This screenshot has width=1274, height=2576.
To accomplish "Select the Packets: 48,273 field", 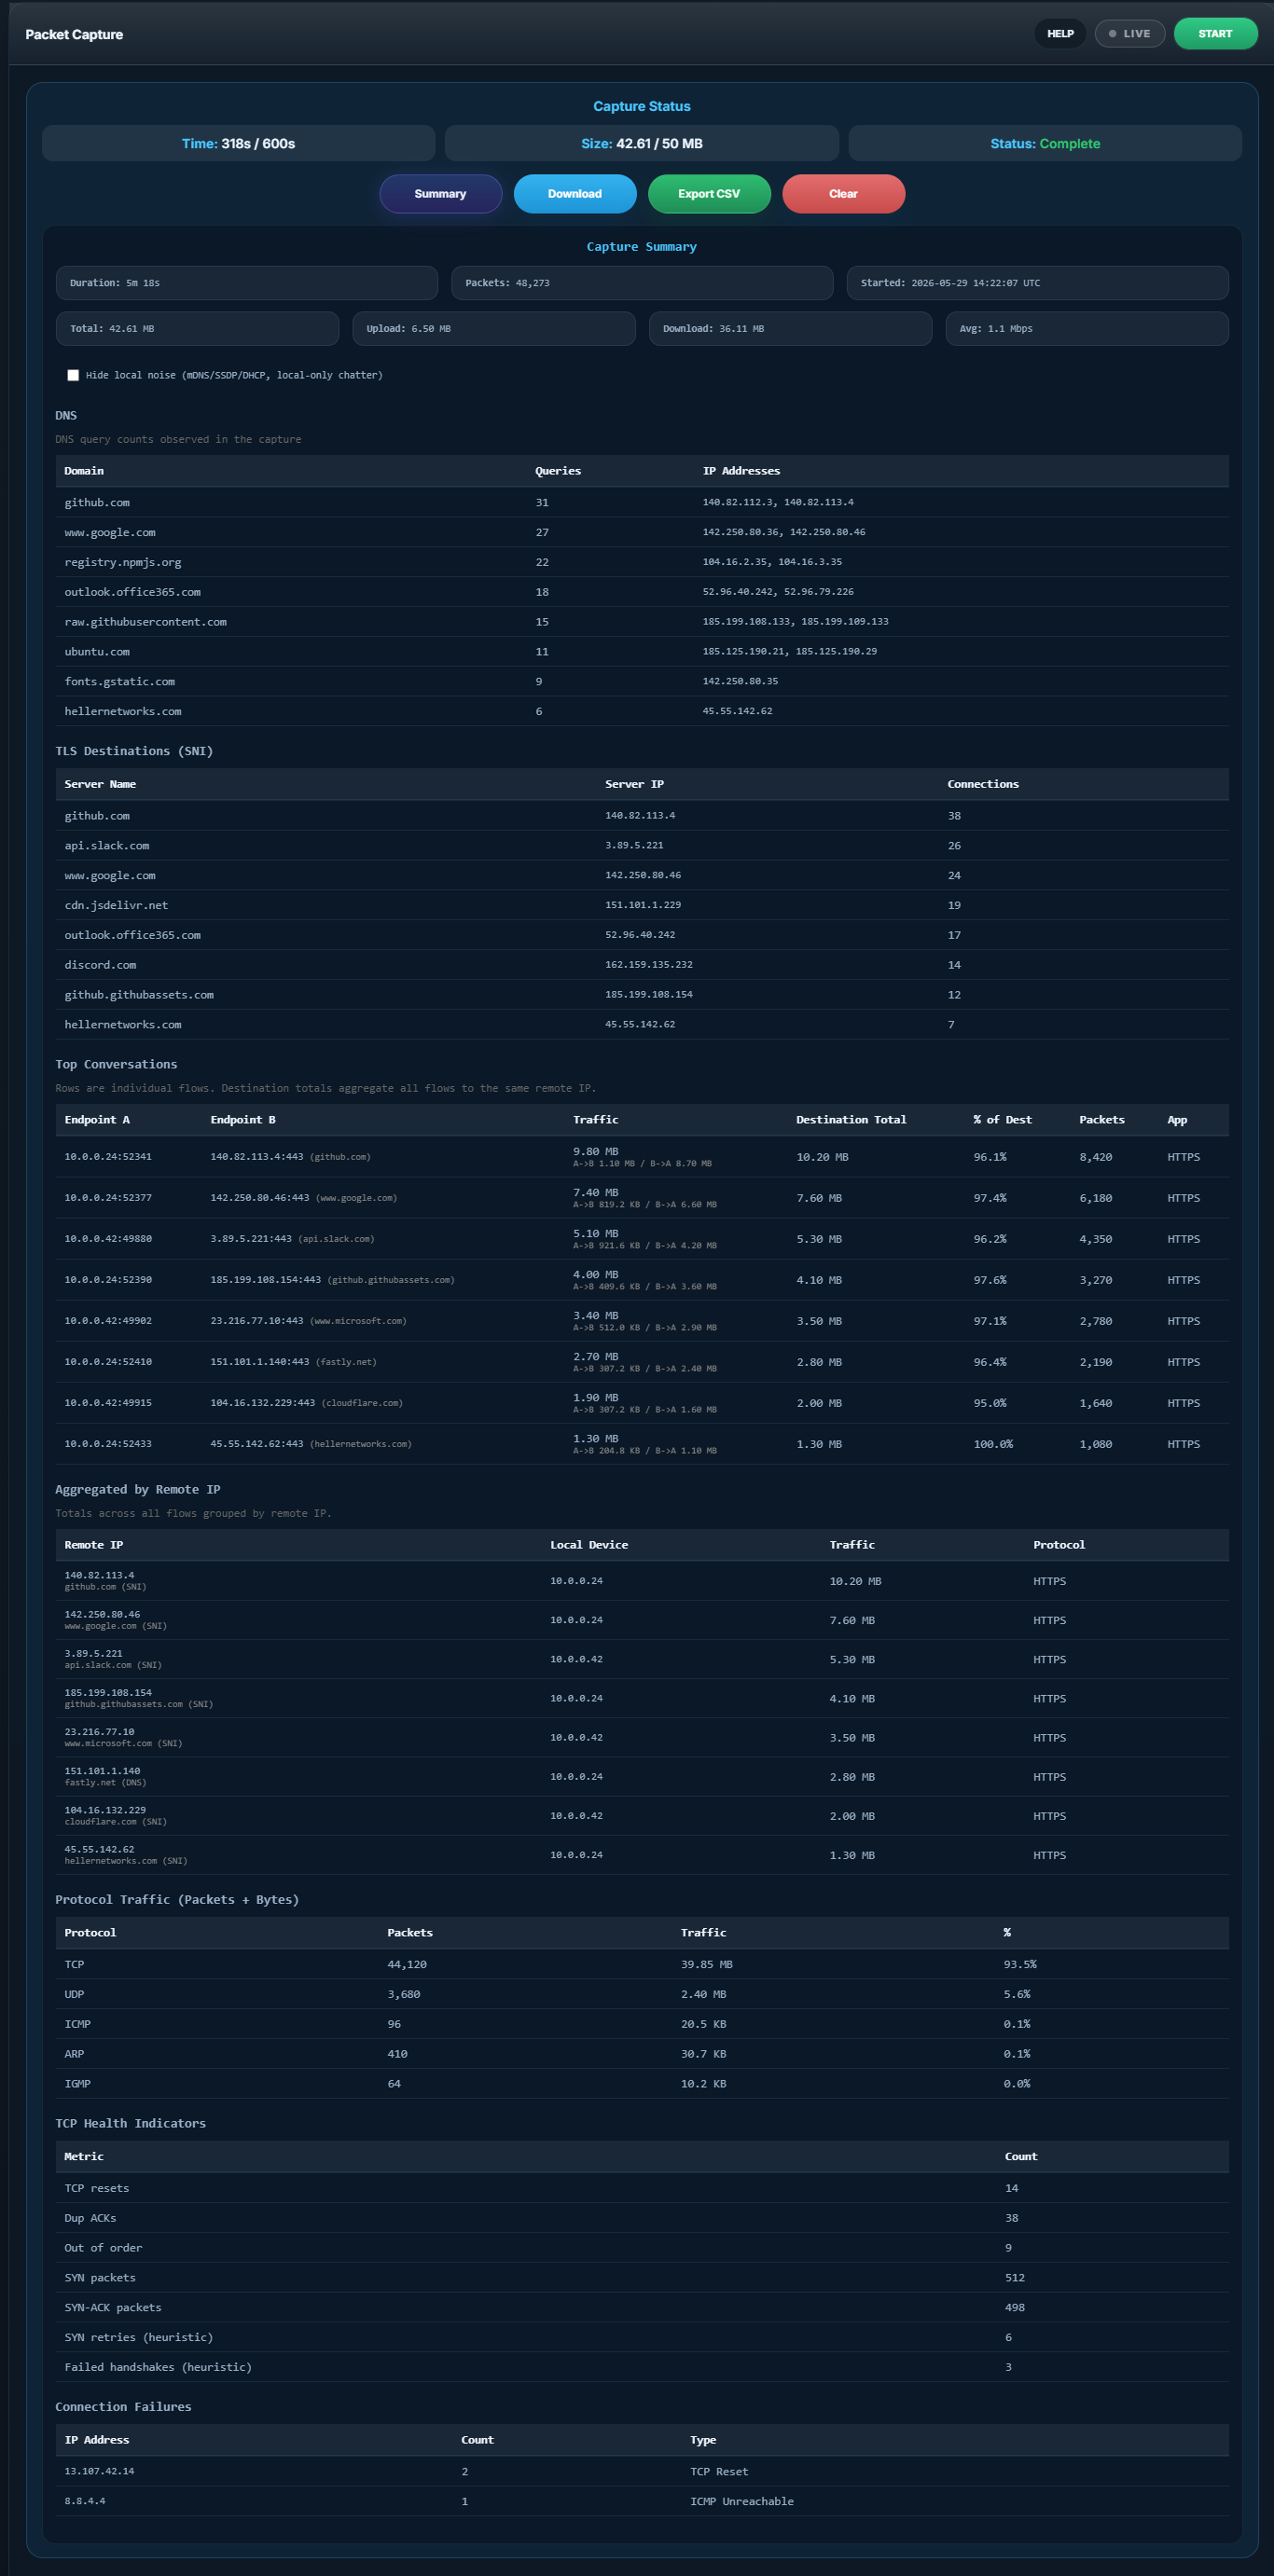I will point(642,283).
